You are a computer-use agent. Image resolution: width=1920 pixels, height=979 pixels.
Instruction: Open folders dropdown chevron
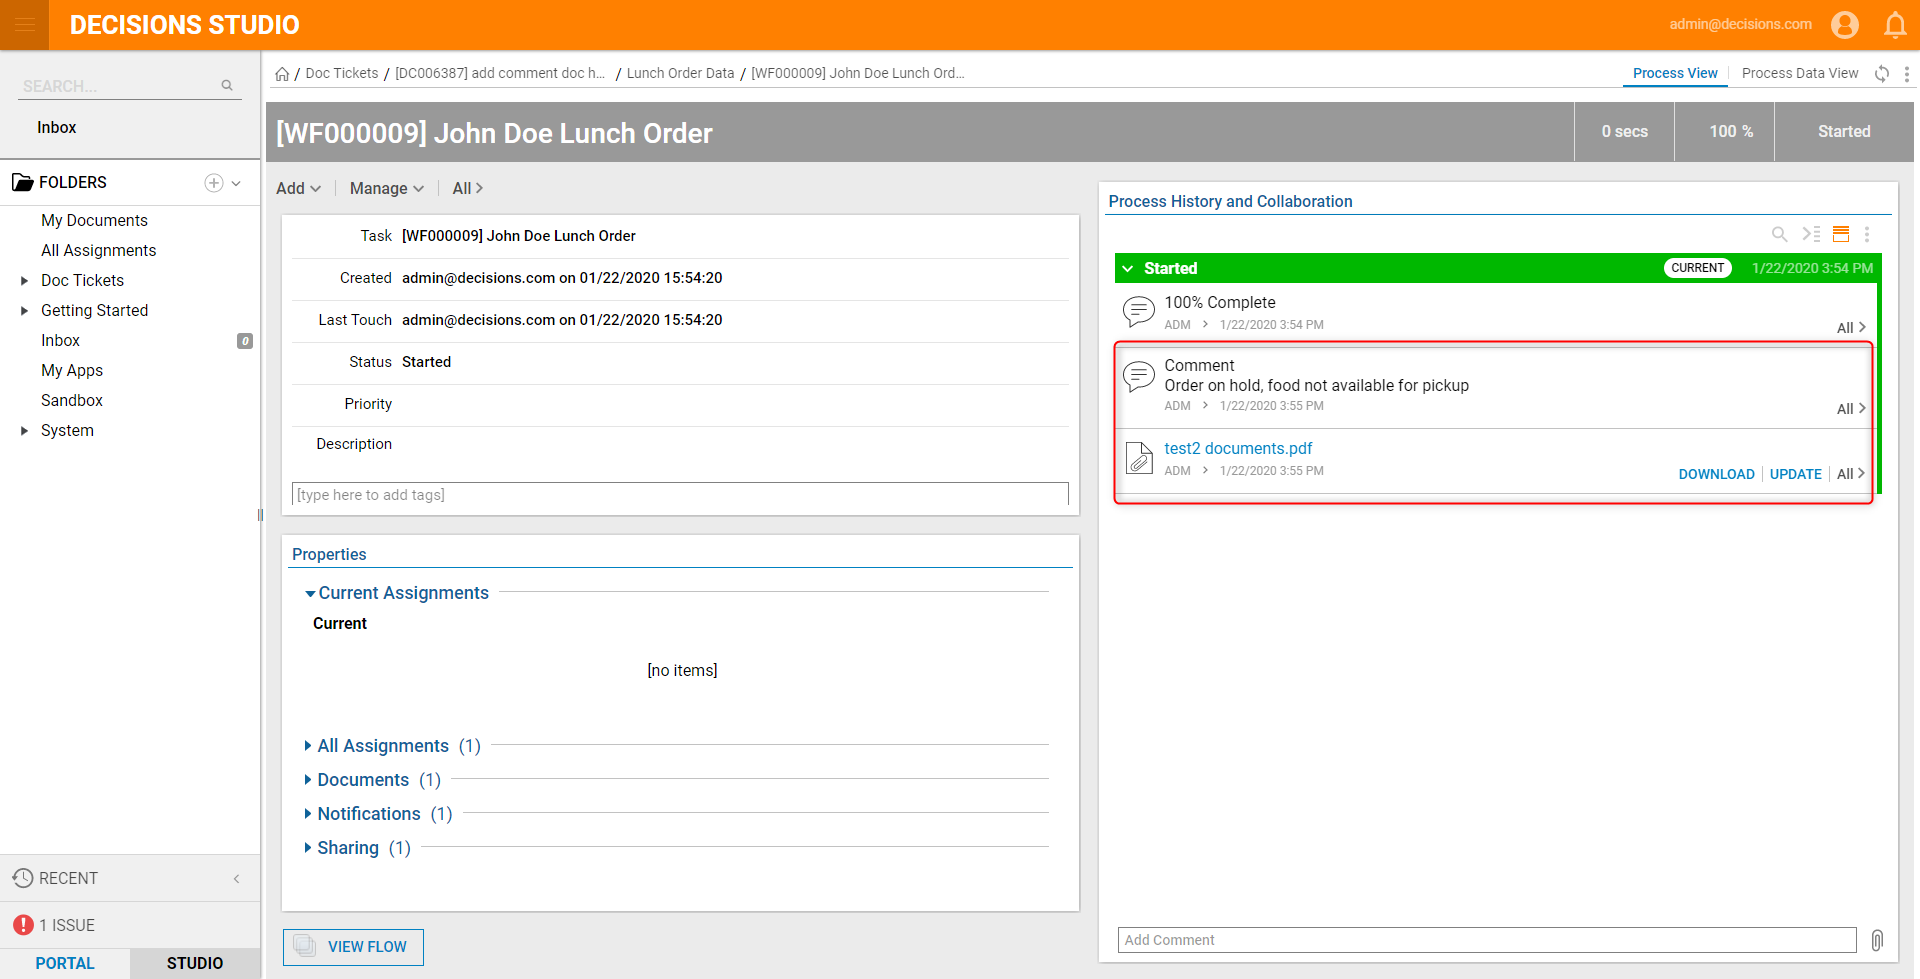(236, 183)
